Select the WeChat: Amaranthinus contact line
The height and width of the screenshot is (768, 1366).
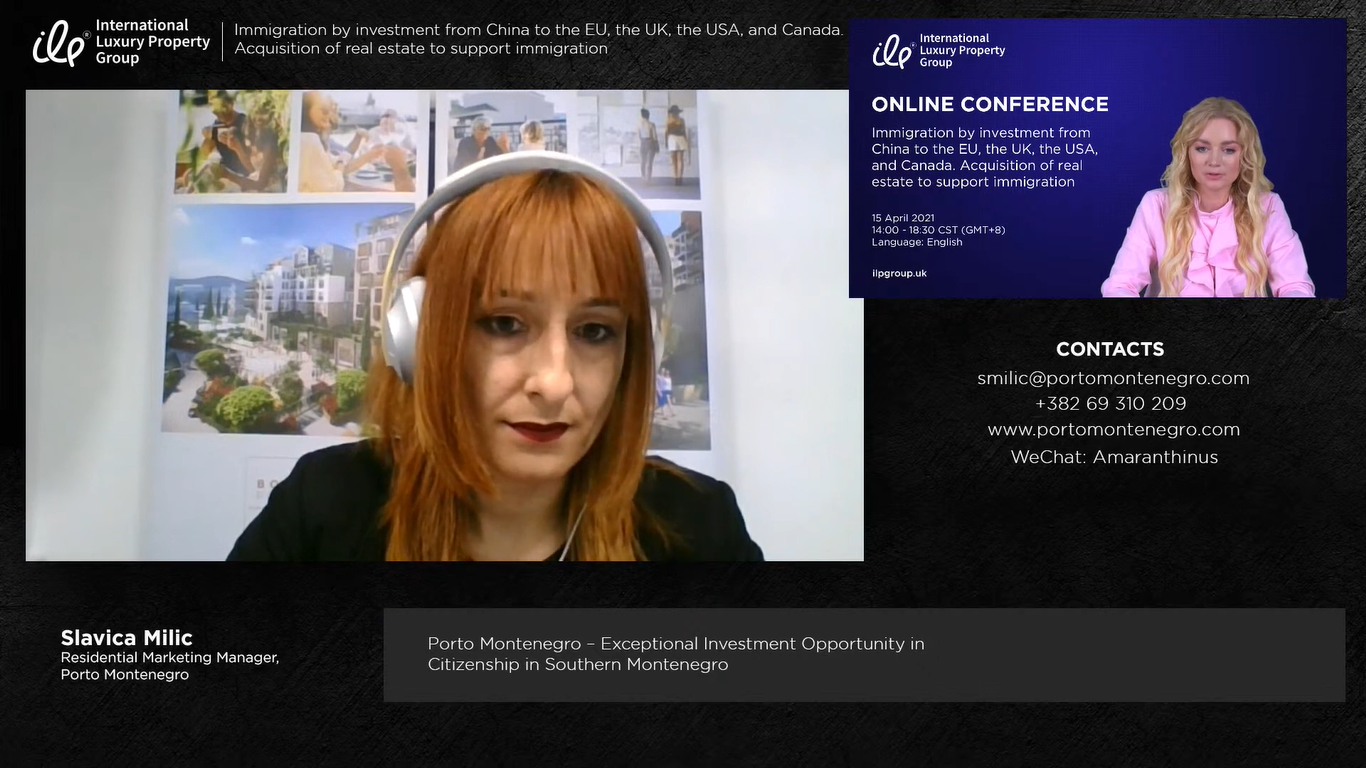point(1113,457)
